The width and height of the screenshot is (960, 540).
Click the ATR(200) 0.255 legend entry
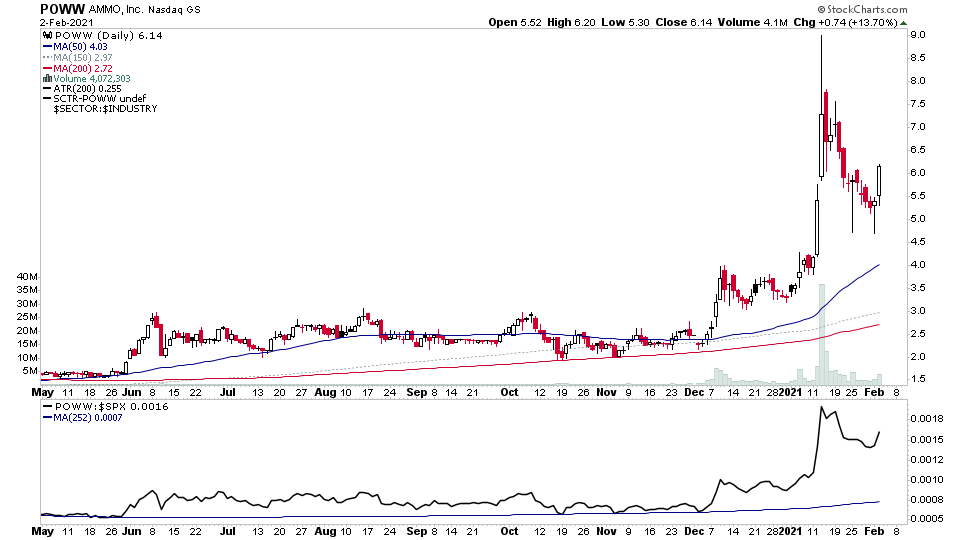click(x=88, y=89)
